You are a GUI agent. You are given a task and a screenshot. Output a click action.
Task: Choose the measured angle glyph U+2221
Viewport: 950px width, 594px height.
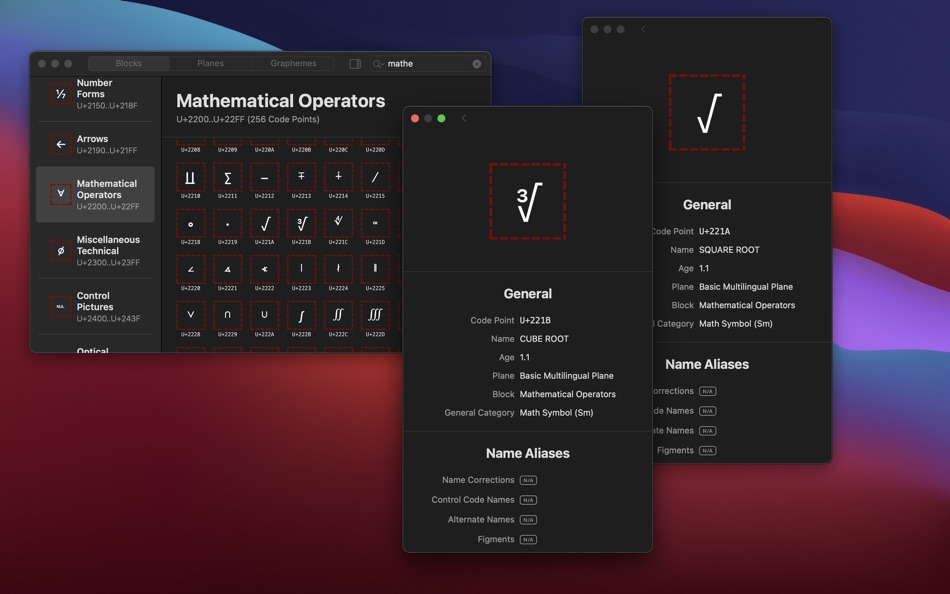pos(227,270)
